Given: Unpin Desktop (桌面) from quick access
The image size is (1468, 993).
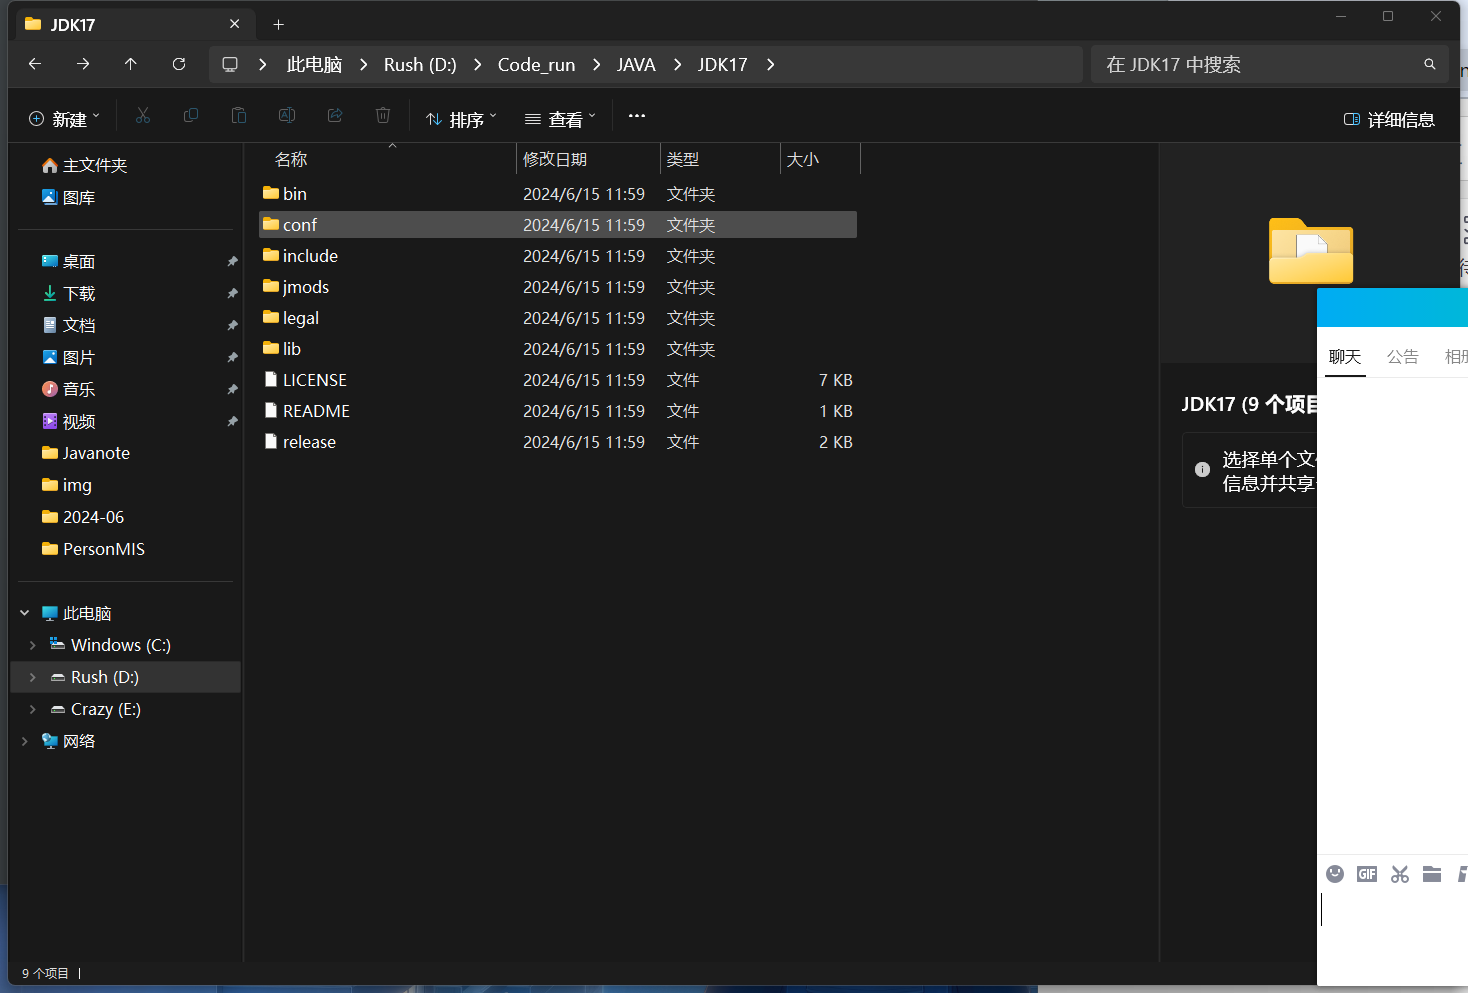Looking at the screenshot, I should click(x=232, y=262).
